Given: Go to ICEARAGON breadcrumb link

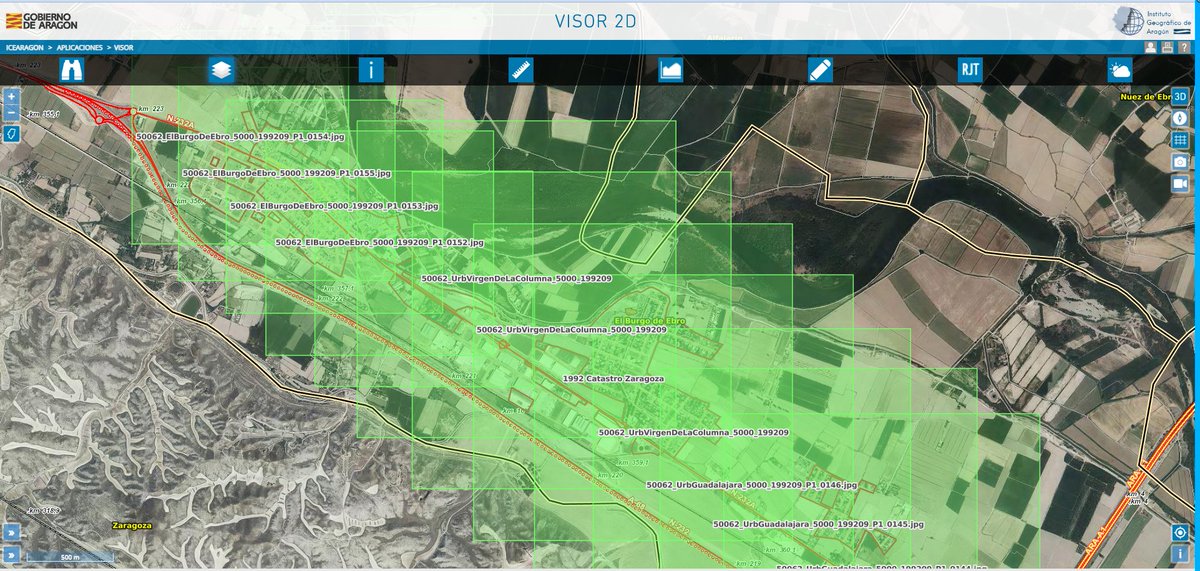Looking at the screenshot, I should pyautogui.click(x=25, y=47).
